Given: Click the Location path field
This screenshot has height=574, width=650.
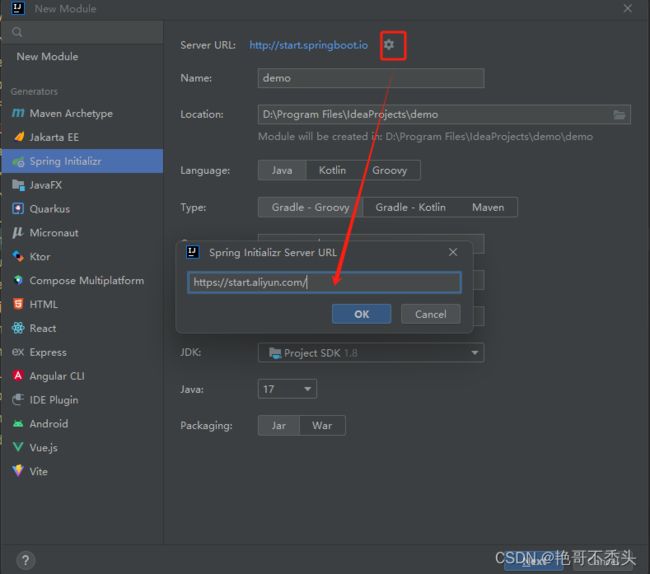Looking at the screenshot, I should tap(444, 115).
